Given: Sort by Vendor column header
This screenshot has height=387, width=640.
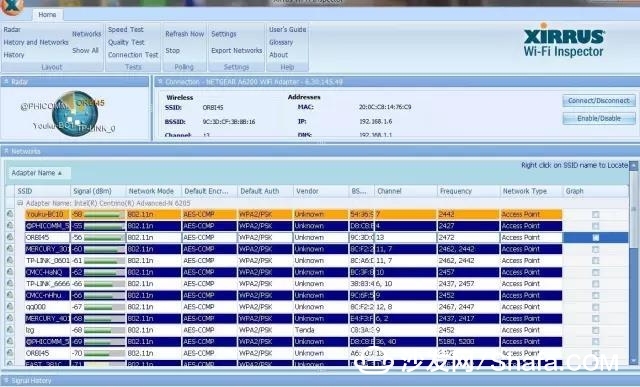Looking at the screenshot, I should 321,191.
